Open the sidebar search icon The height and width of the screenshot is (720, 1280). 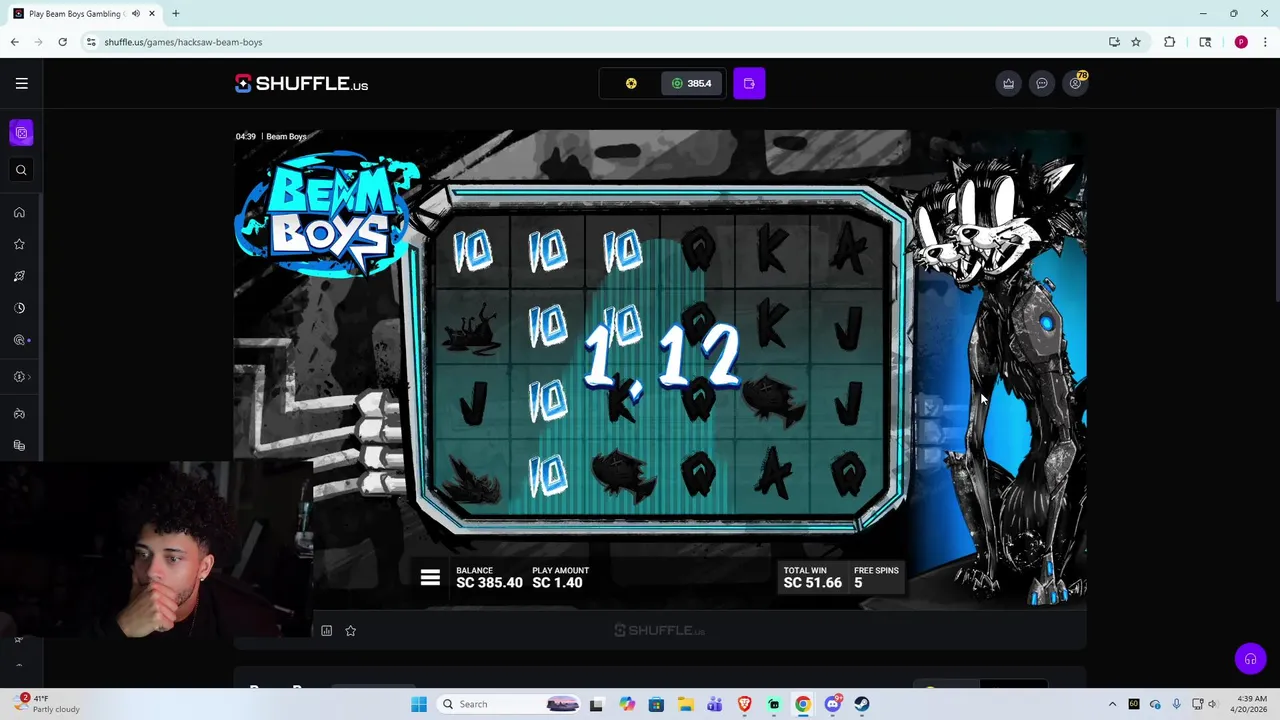[x=21, y=170]
